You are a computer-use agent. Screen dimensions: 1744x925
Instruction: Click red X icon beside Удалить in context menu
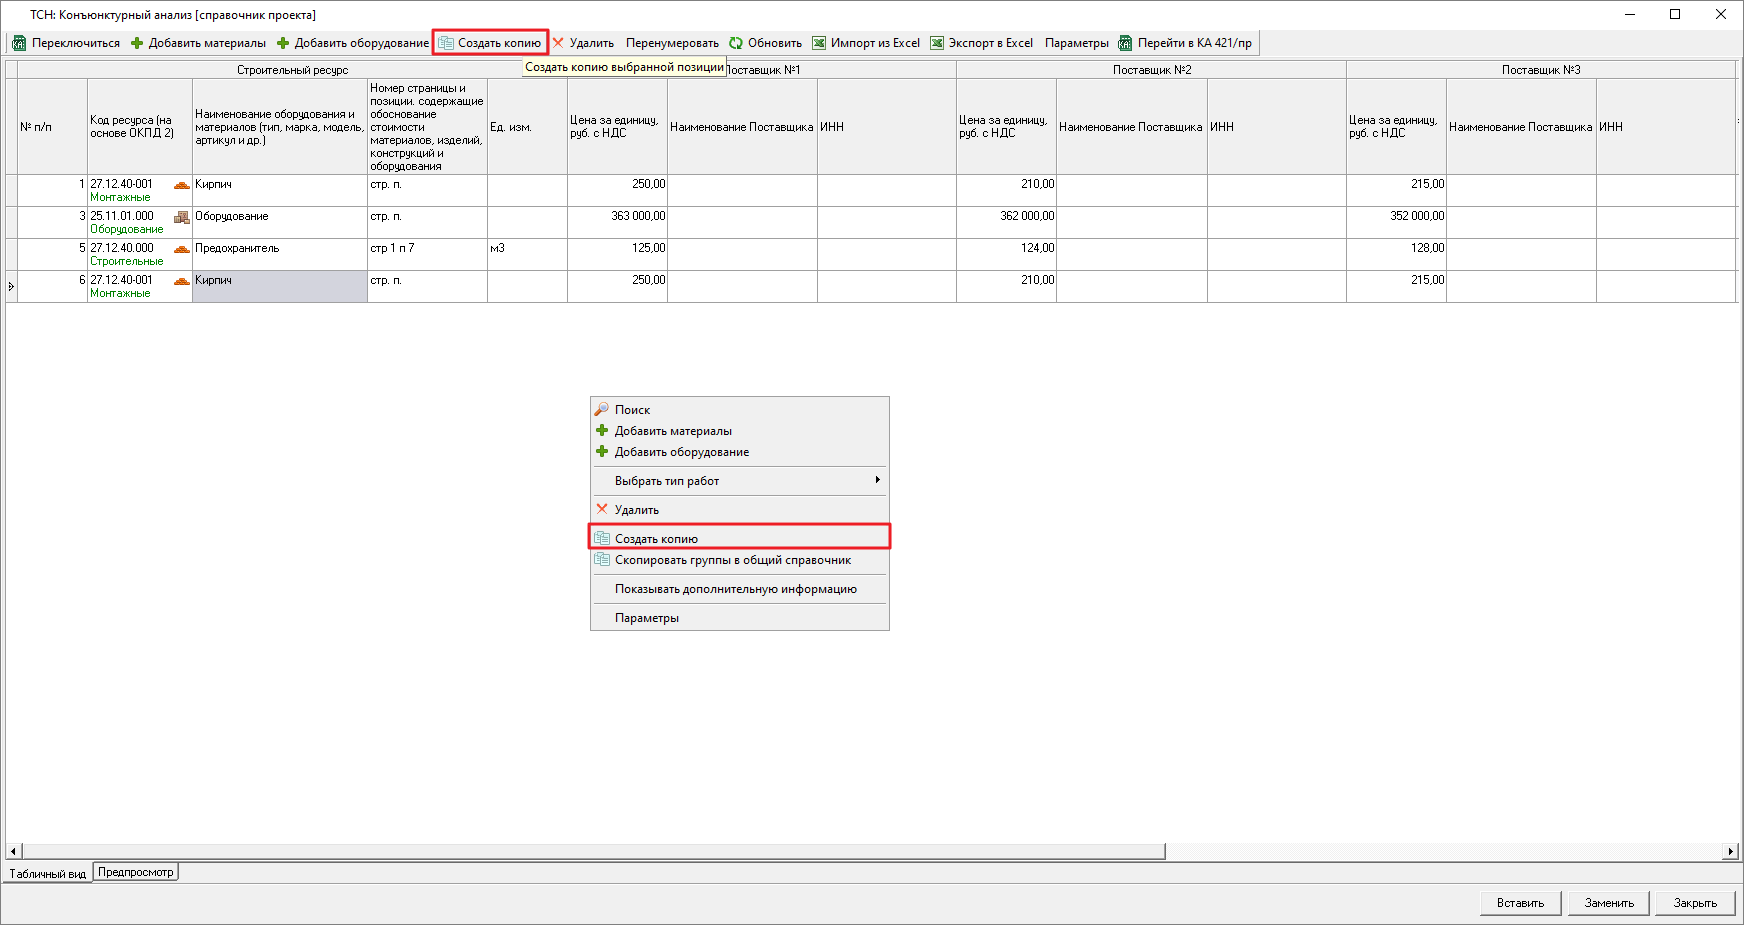click(x=602, y=509)
